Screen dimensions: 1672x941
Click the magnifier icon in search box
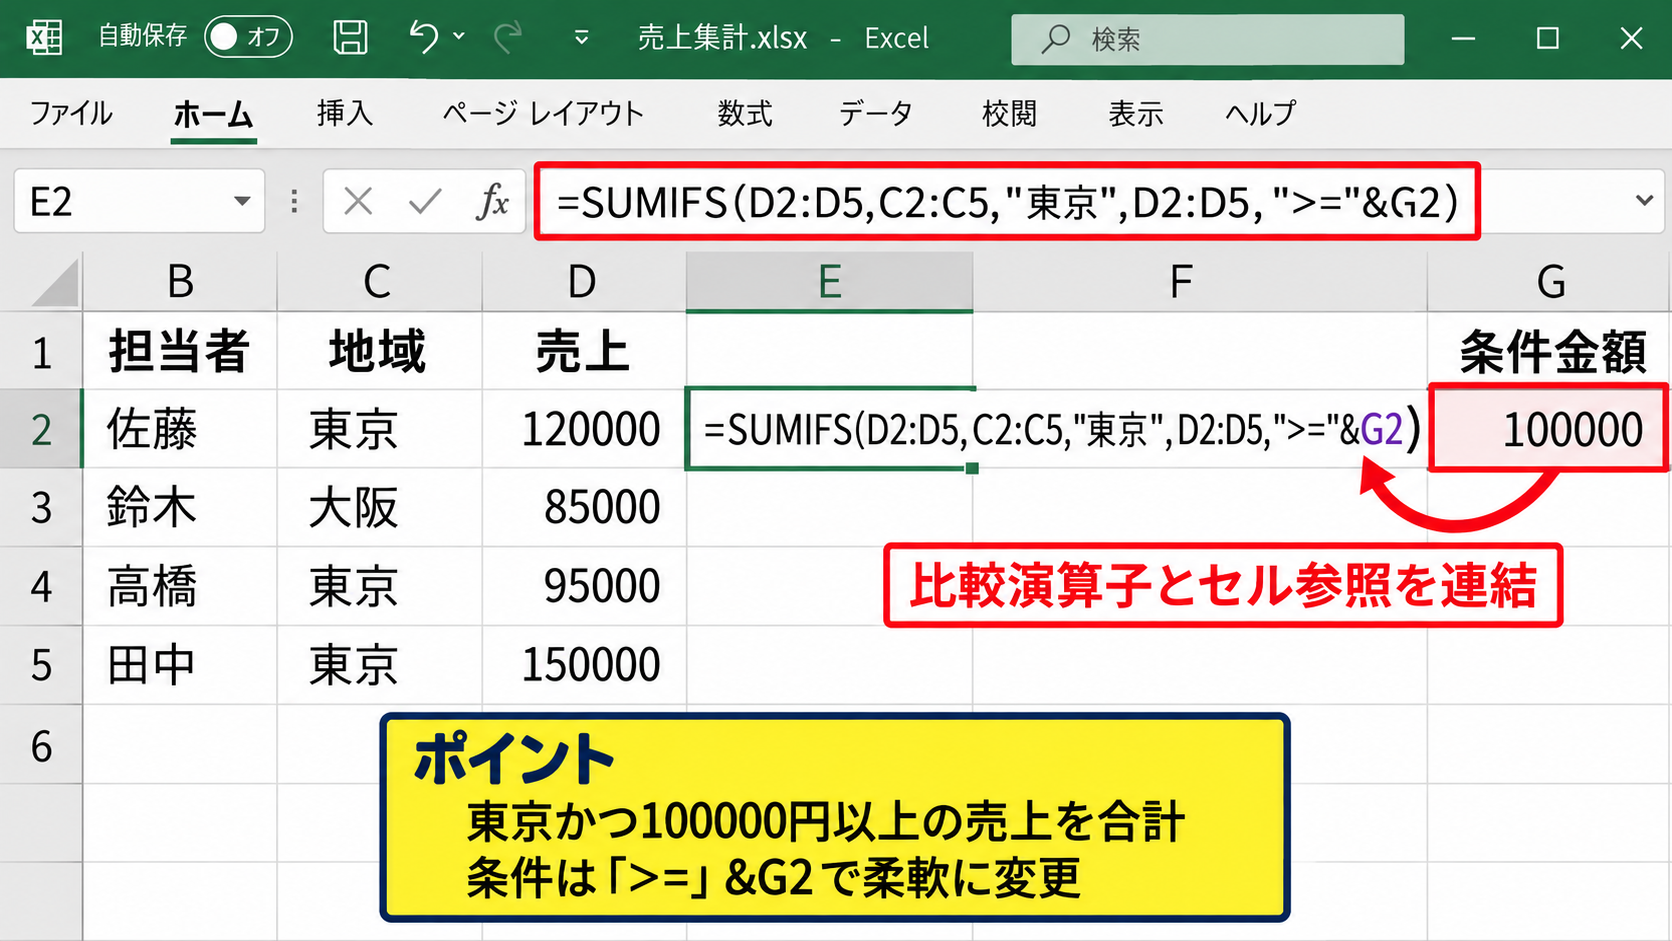pos(1055,39)
